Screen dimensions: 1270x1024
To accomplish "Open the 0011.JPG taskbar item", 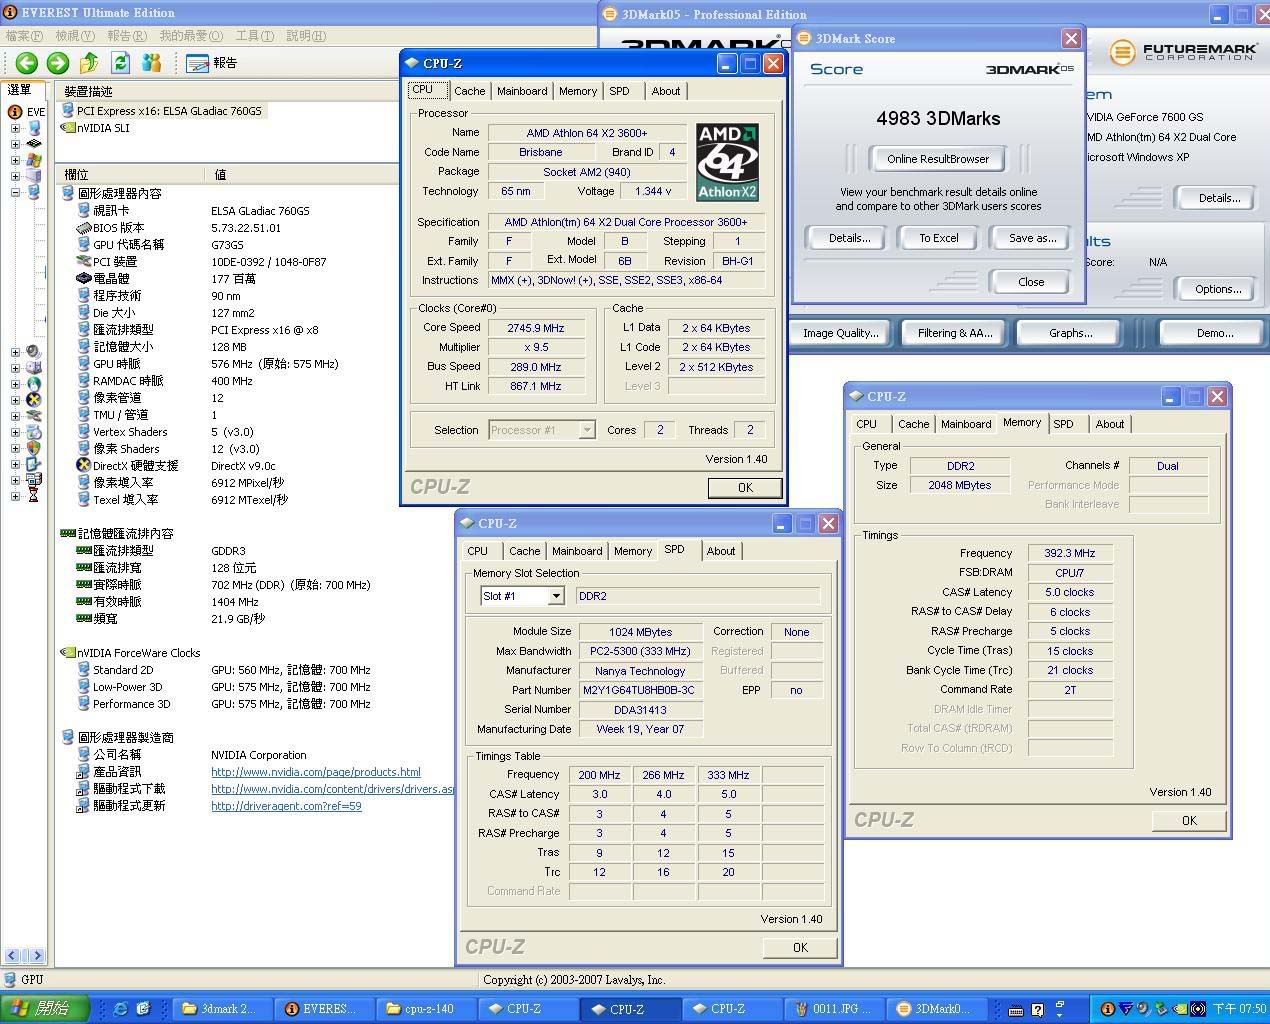I will tap(833, 1009).
